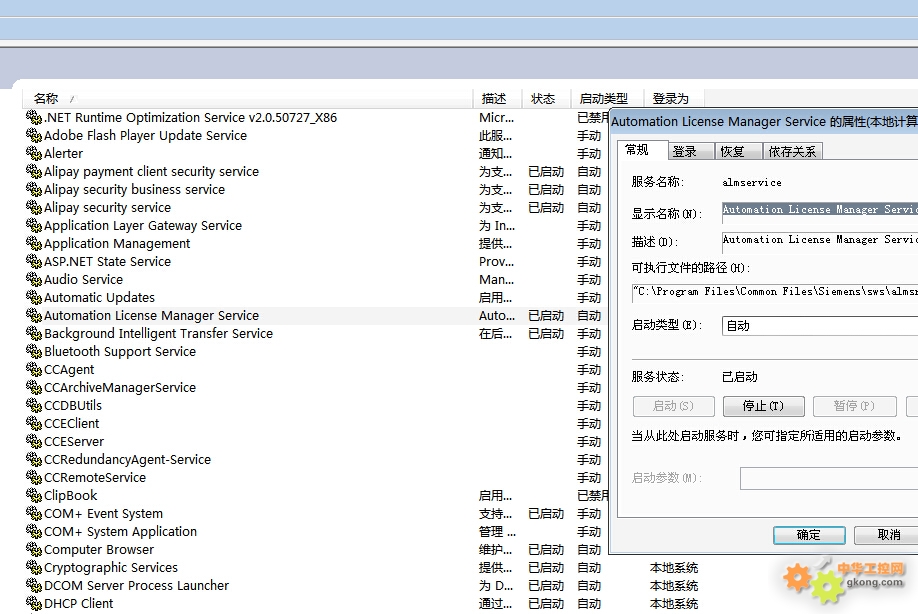Open the 恢复 tab
This screenshot has width=918, height=614.
pos(738,152)
